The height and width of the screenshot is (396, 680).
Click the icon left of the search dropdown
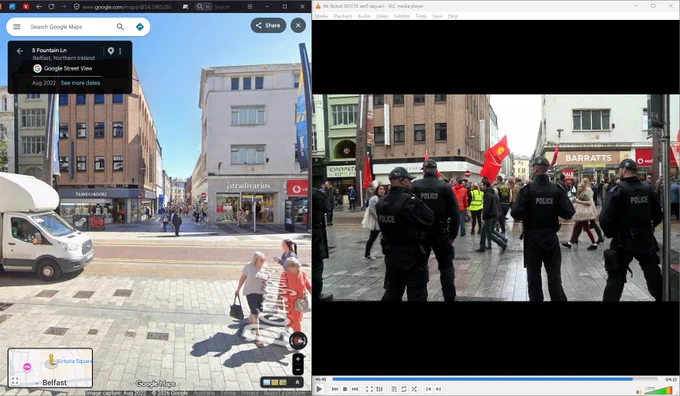[185, 7]
